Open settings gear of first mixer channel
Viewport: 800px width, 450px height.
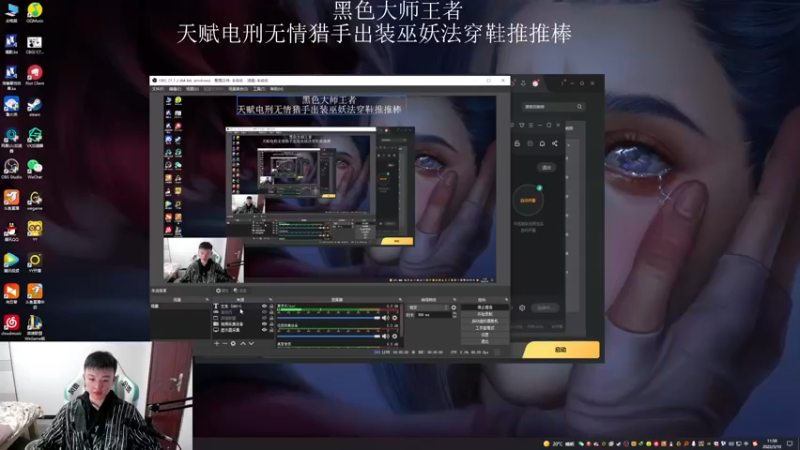pyautogui.click(x=394, y=318)
